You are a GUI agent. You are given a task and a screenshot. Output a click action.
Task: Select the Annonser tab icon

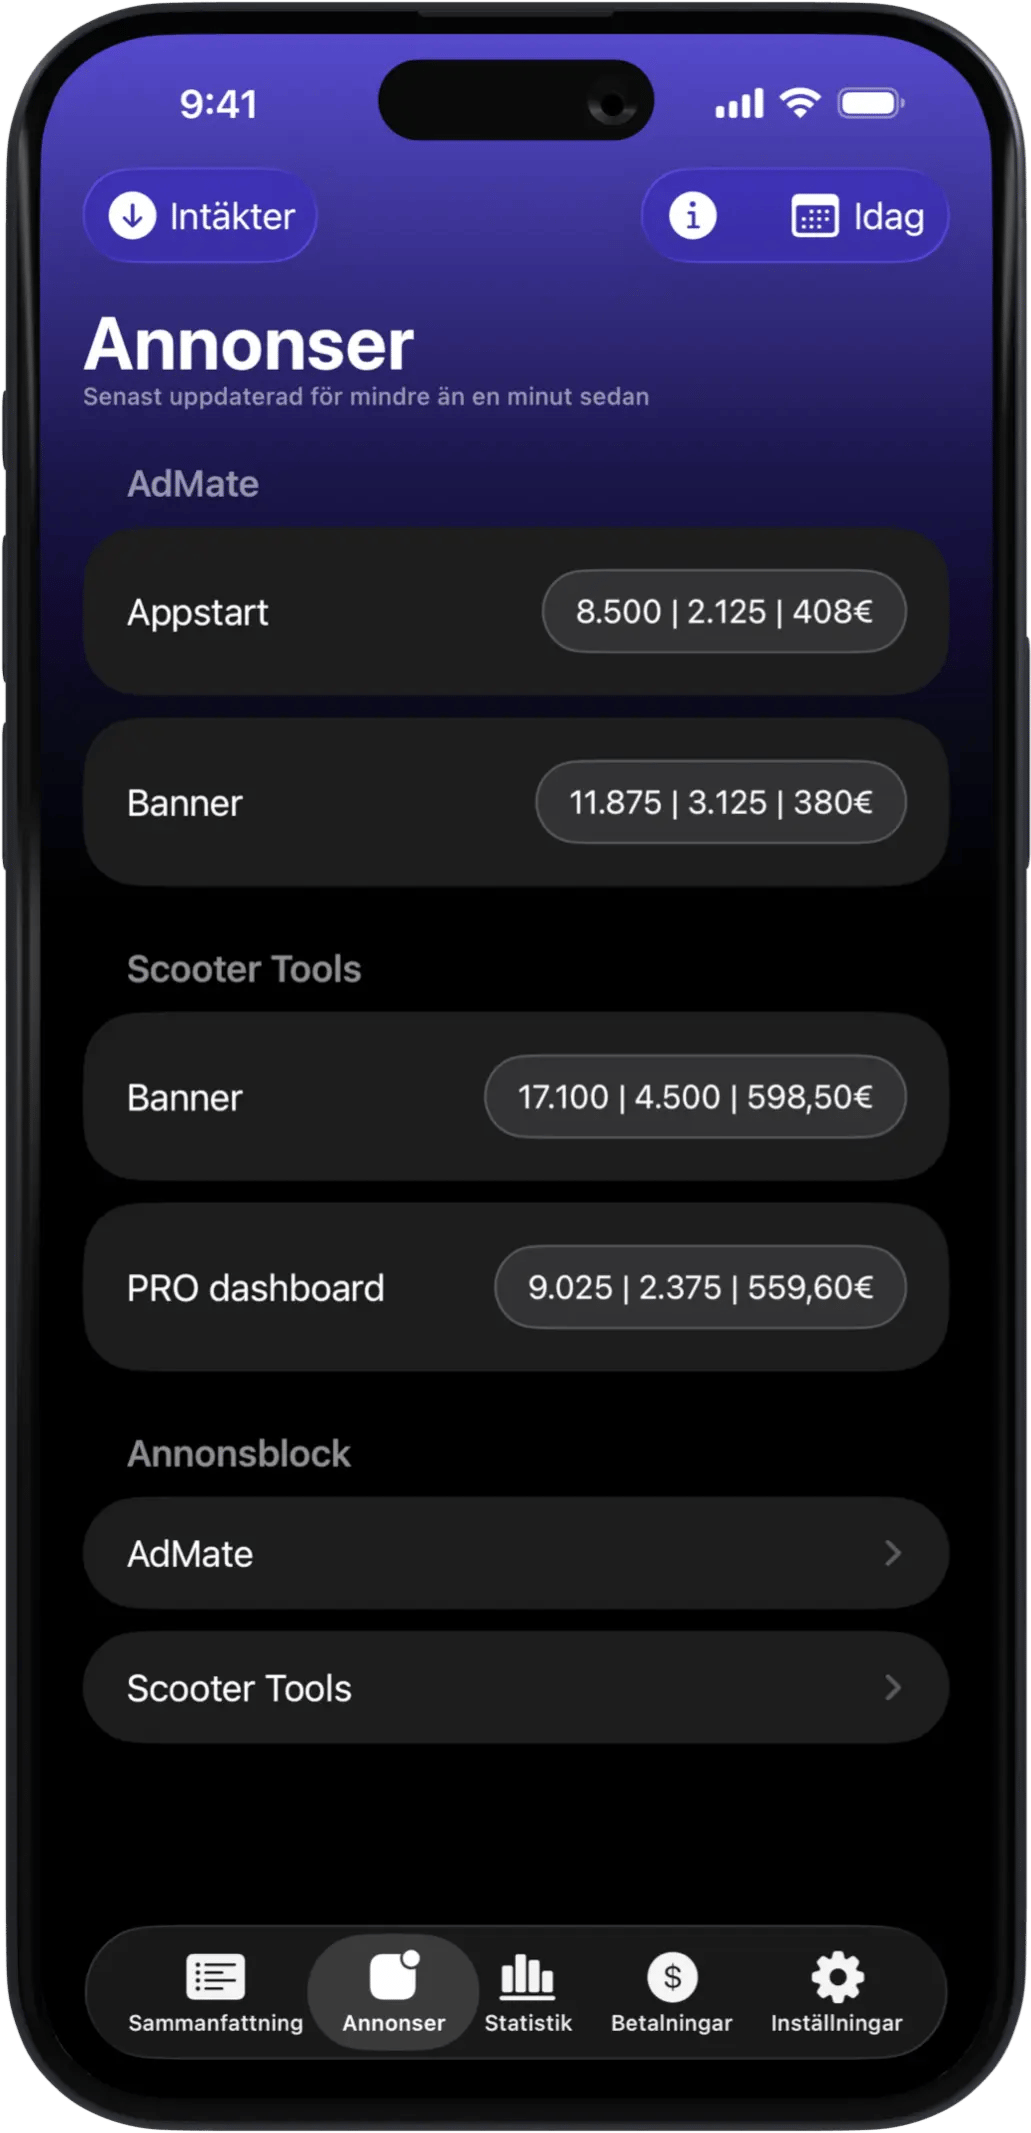pos(394,1976)
